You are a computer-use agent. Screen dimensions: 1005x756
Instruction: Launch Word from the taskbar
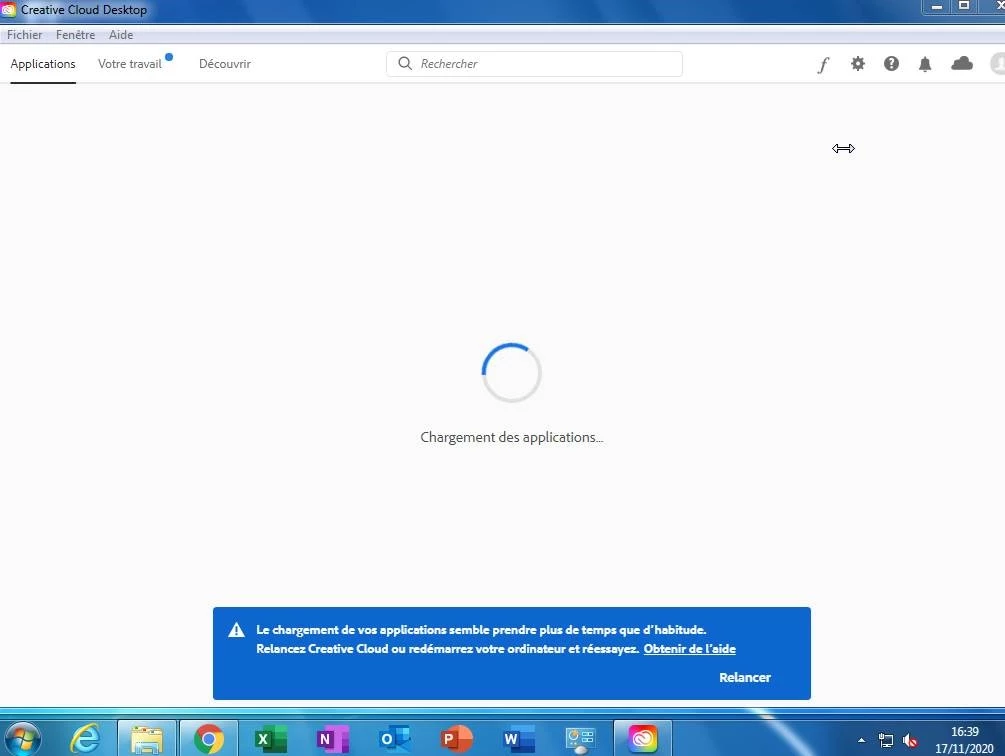tap(518, 739)
